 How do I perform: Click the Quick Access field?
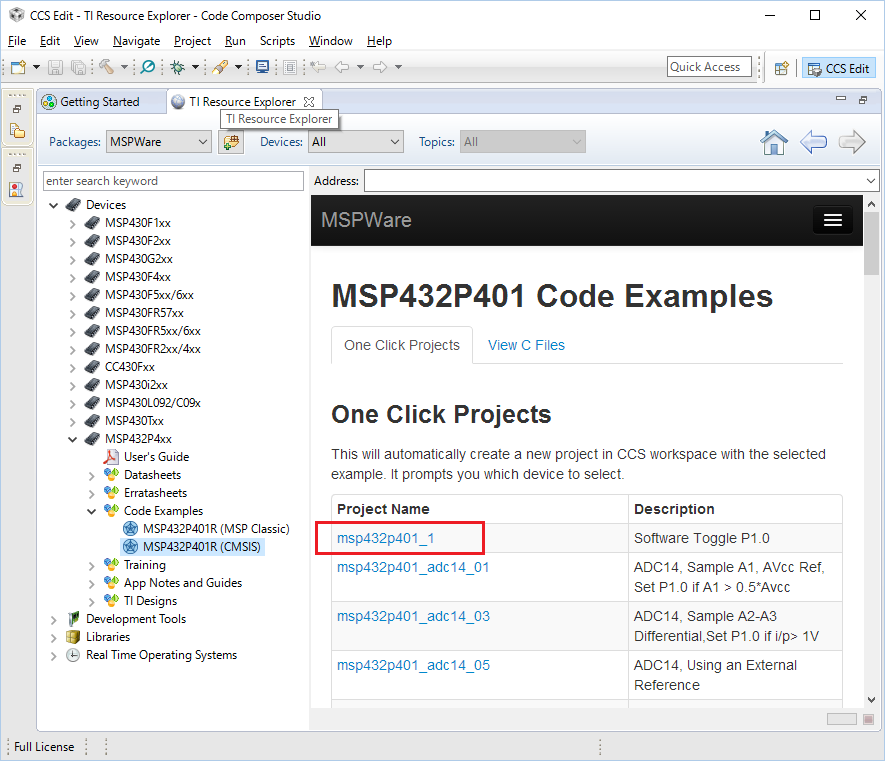pyautogui.click(x=709, y=67)
